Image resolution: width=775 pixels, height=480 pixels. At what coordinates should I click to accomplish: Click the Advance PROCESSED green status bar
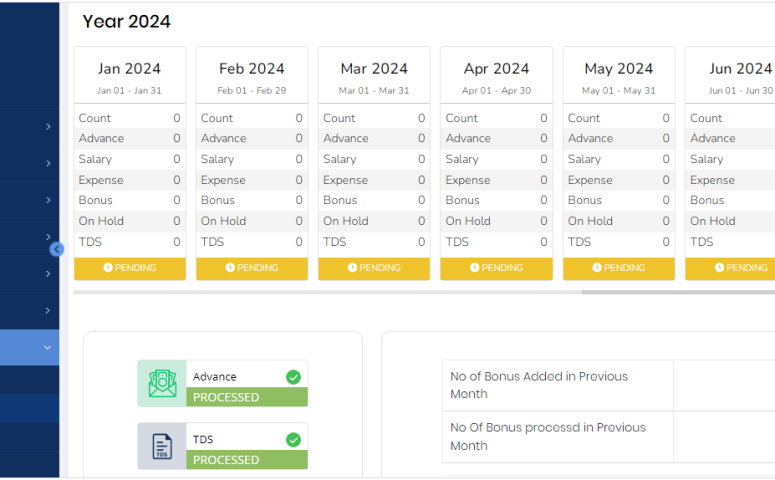click(x=247, y=397)
